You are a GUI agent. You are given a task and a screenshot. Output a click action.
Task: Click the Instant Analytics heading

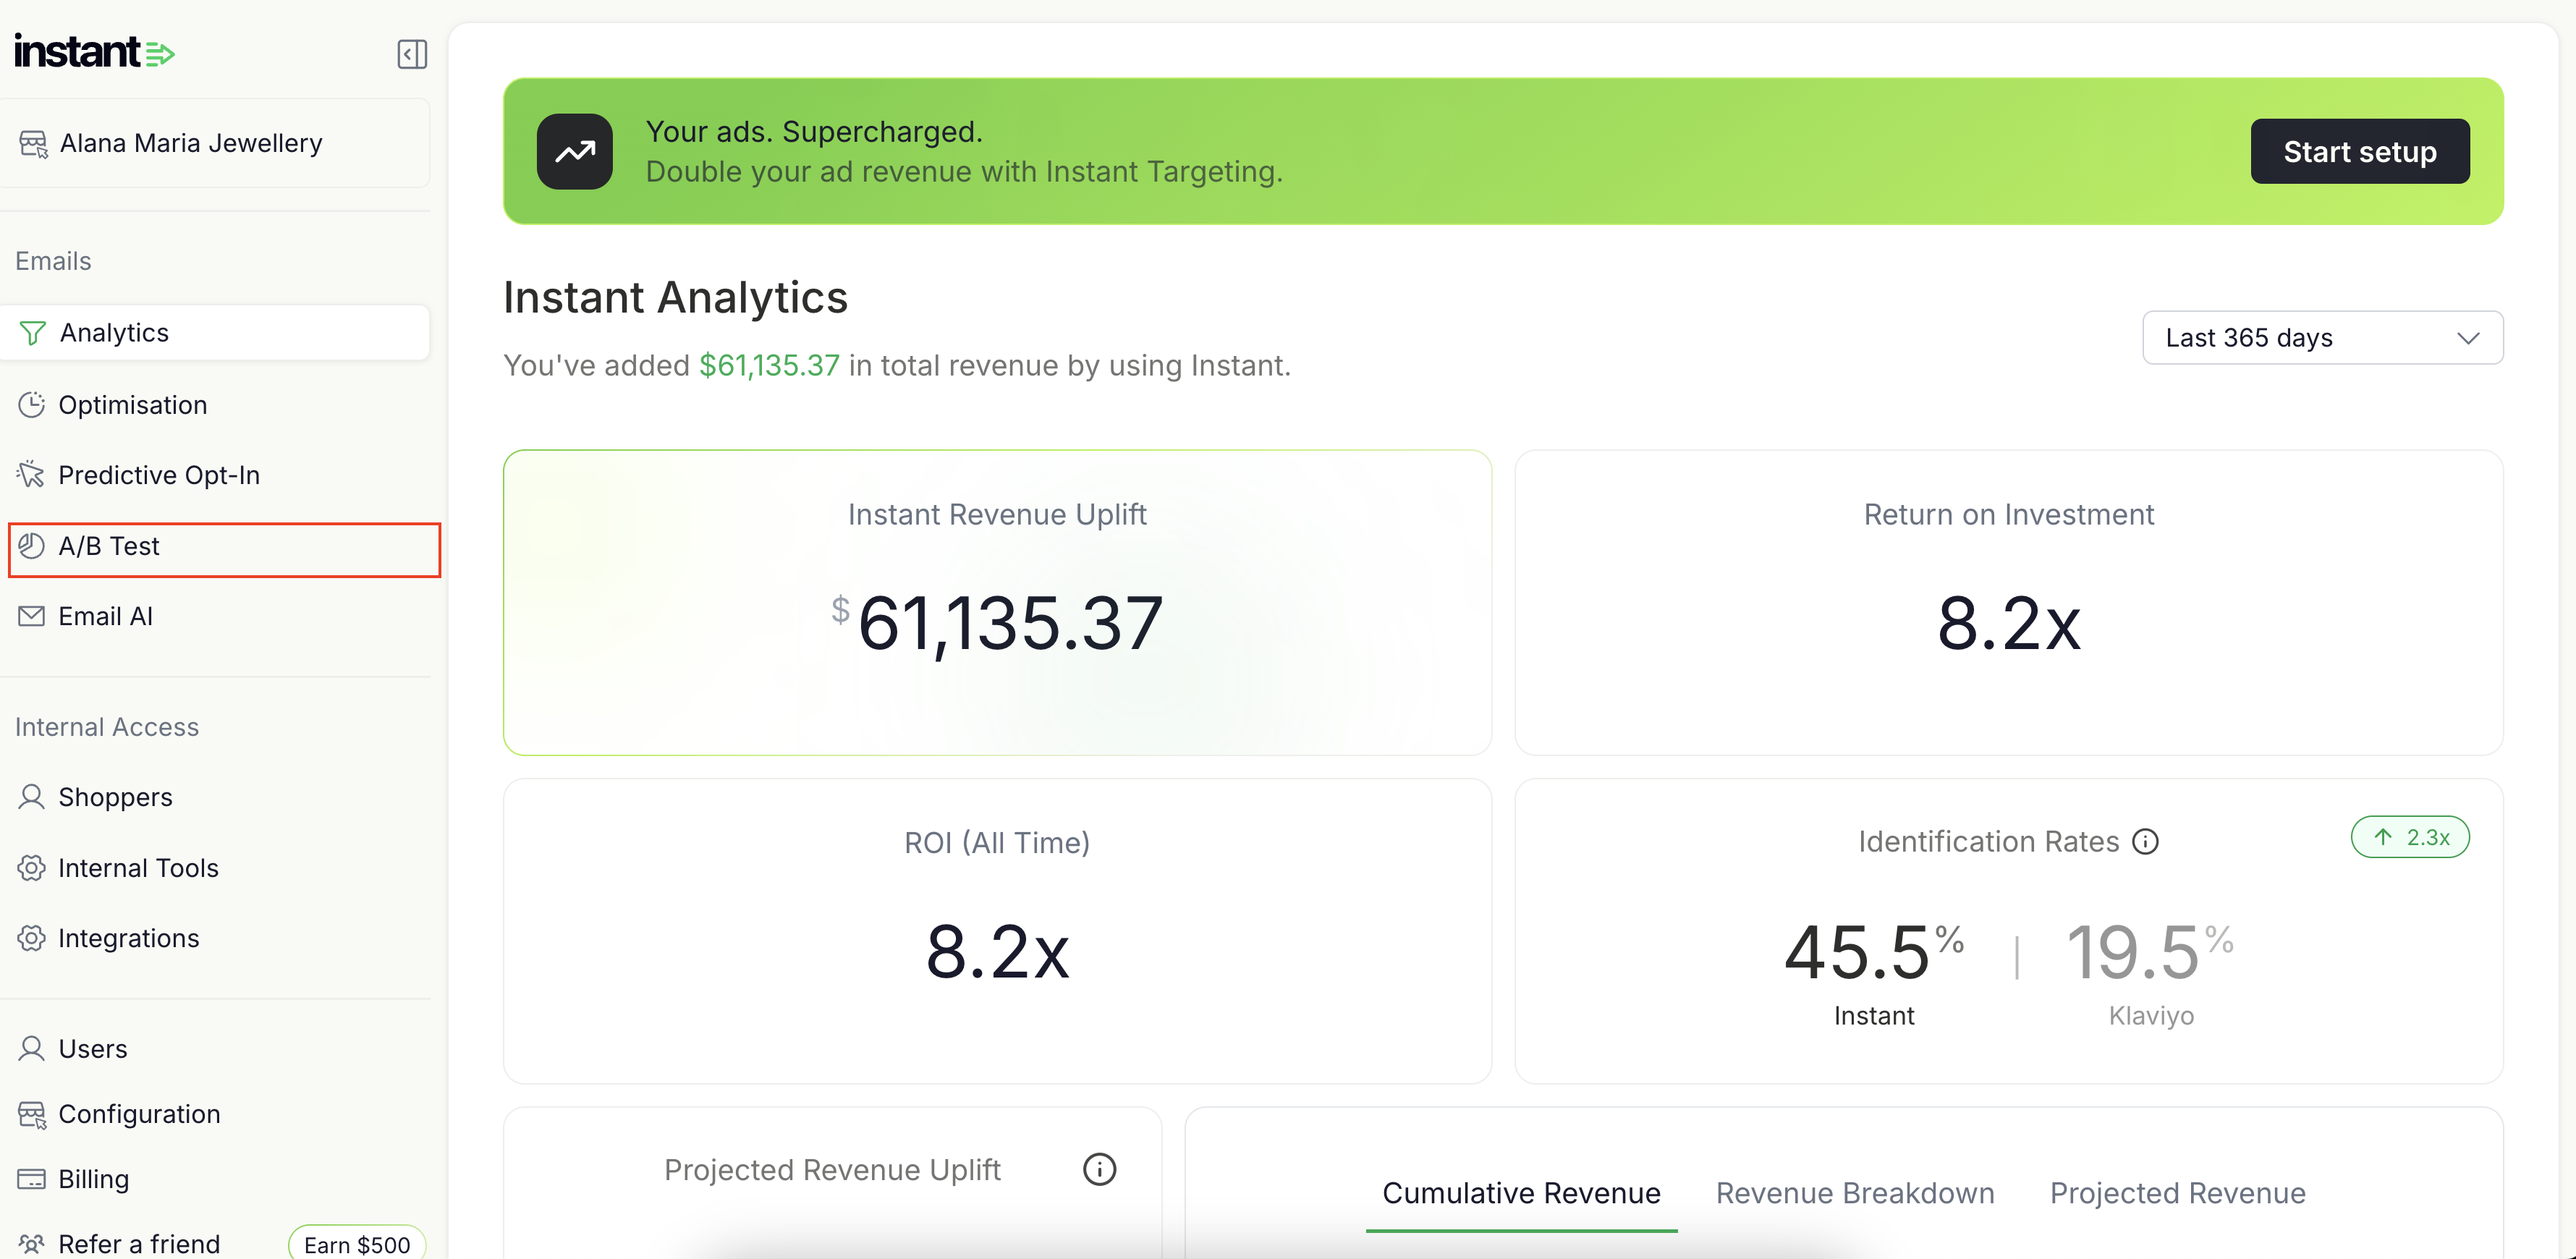click(675, 298)
